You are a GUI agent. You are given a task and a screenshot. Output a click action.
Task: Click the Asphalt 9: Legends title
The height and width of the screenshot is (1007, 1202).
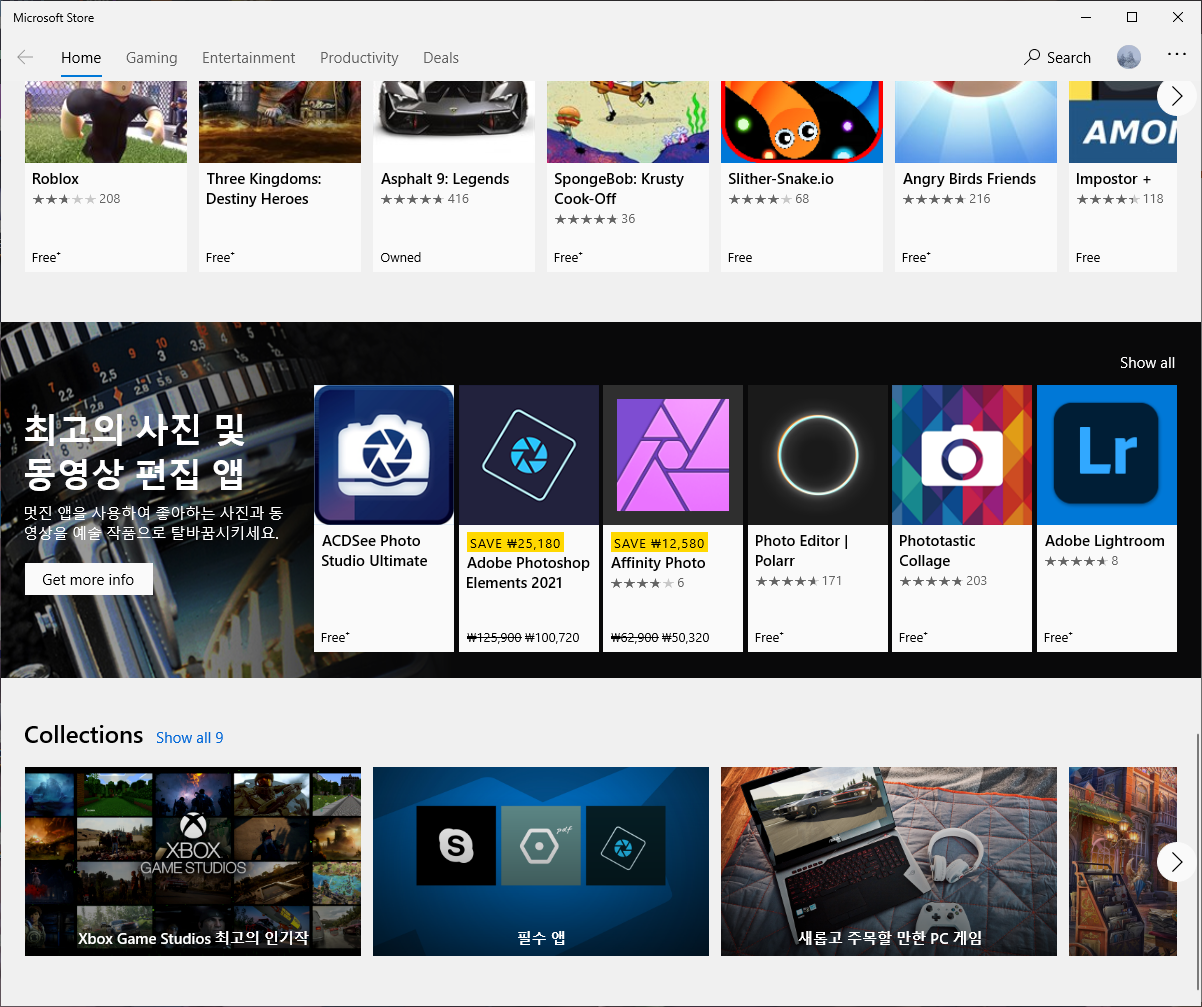tap(445, 179)
